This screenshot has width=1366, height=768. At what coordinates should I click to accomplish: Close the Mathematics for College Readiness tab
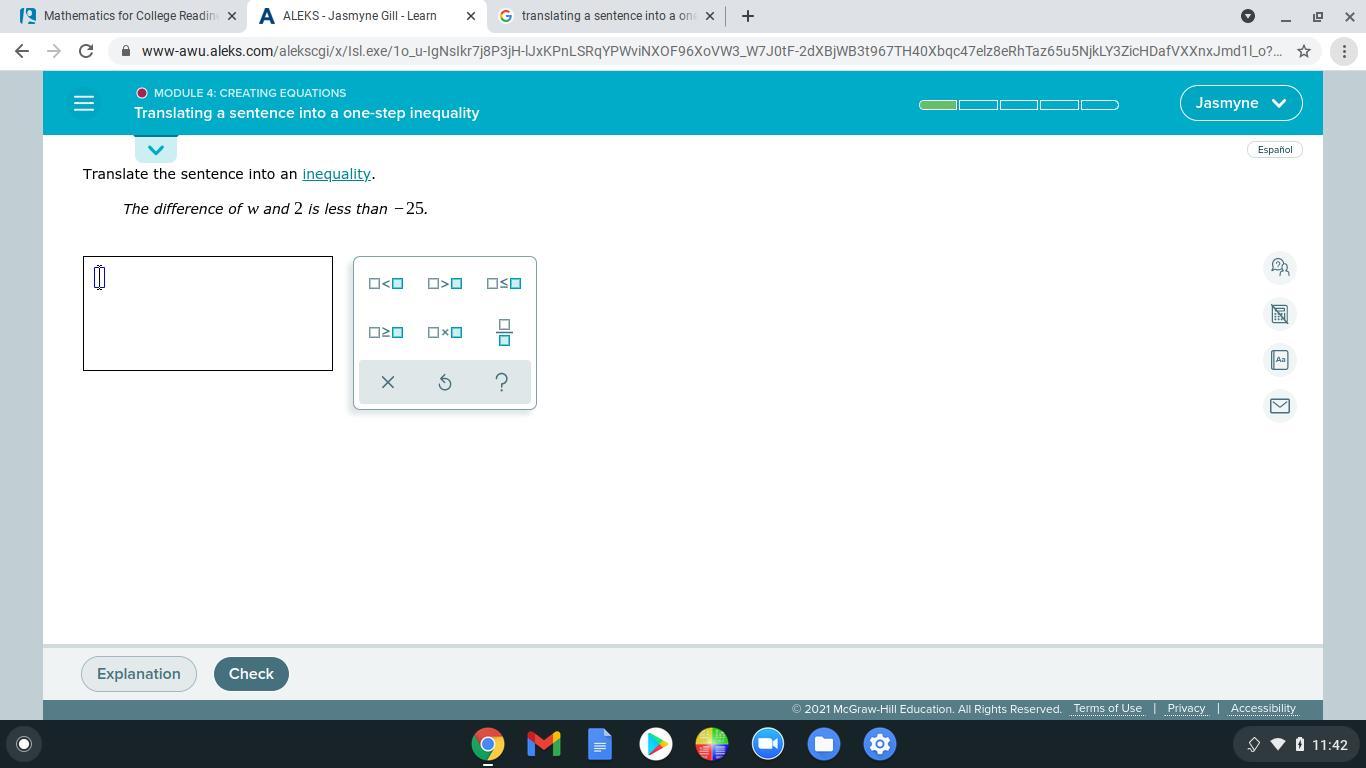click(x=232, y=16)
